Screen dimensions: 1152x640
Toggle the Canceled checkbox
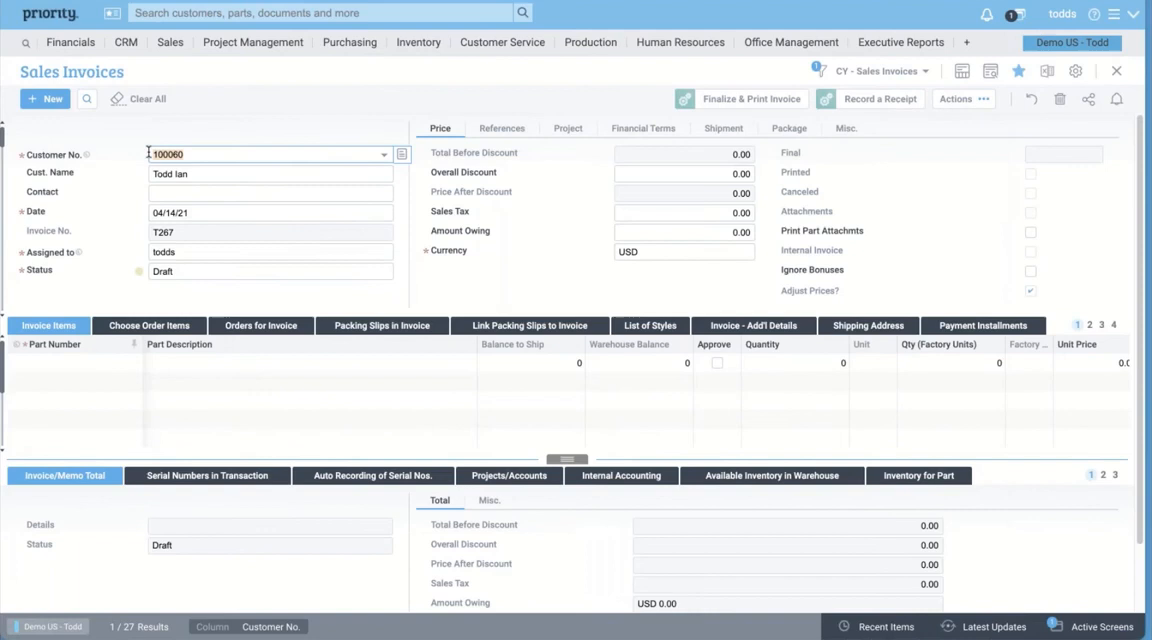(1031, 193)
